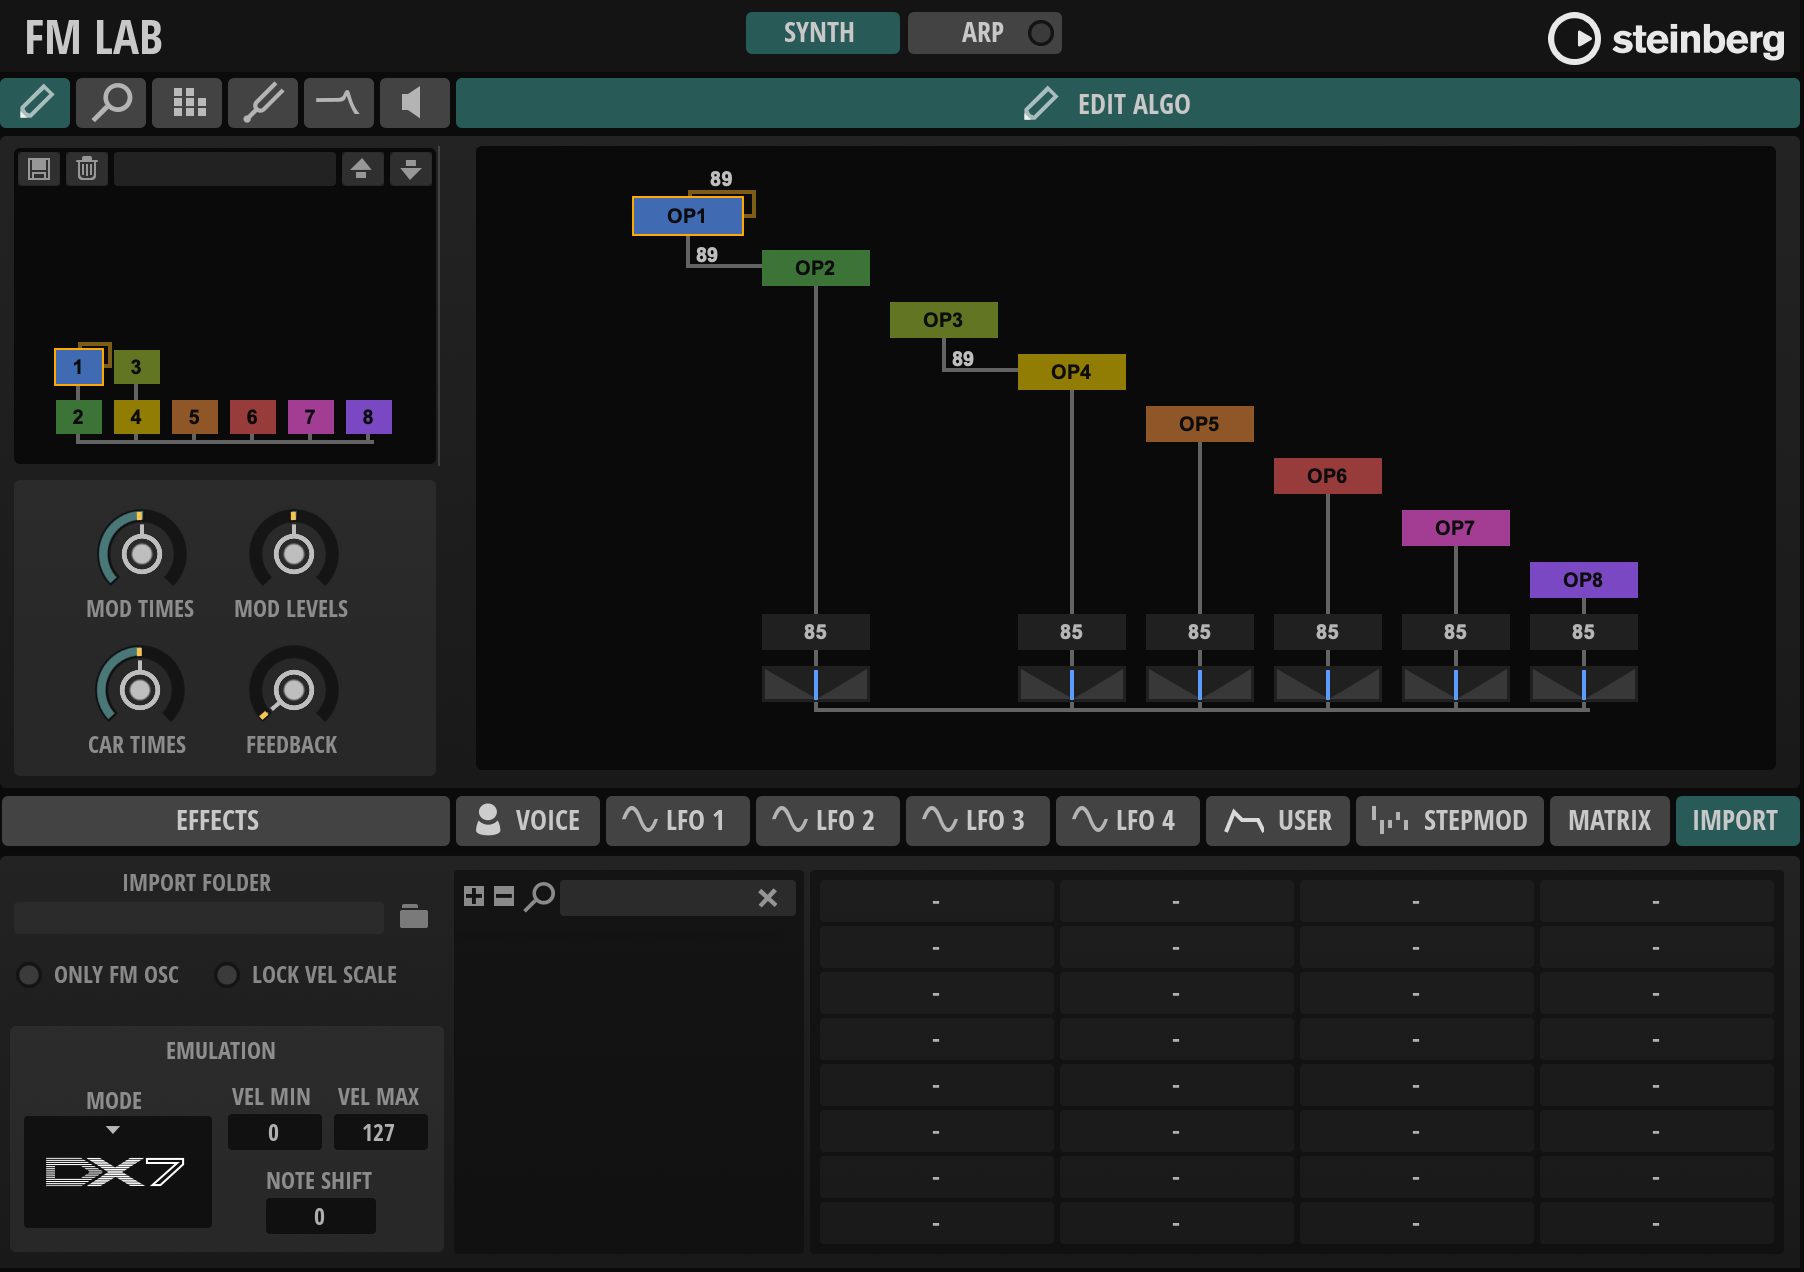Open the MATRIX tab
Screen dimensions: 1804x1272
coord(1609,821)
